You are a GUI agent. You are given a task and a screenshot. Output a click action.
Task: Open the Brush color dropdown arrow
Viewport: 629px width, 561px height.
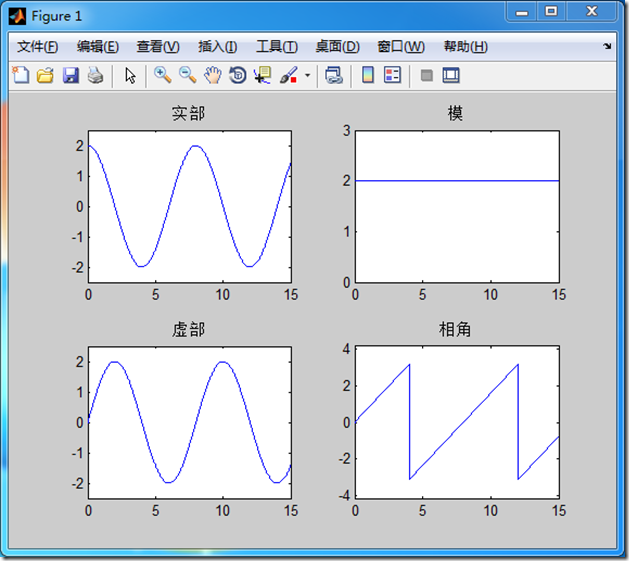click(308, 75)
